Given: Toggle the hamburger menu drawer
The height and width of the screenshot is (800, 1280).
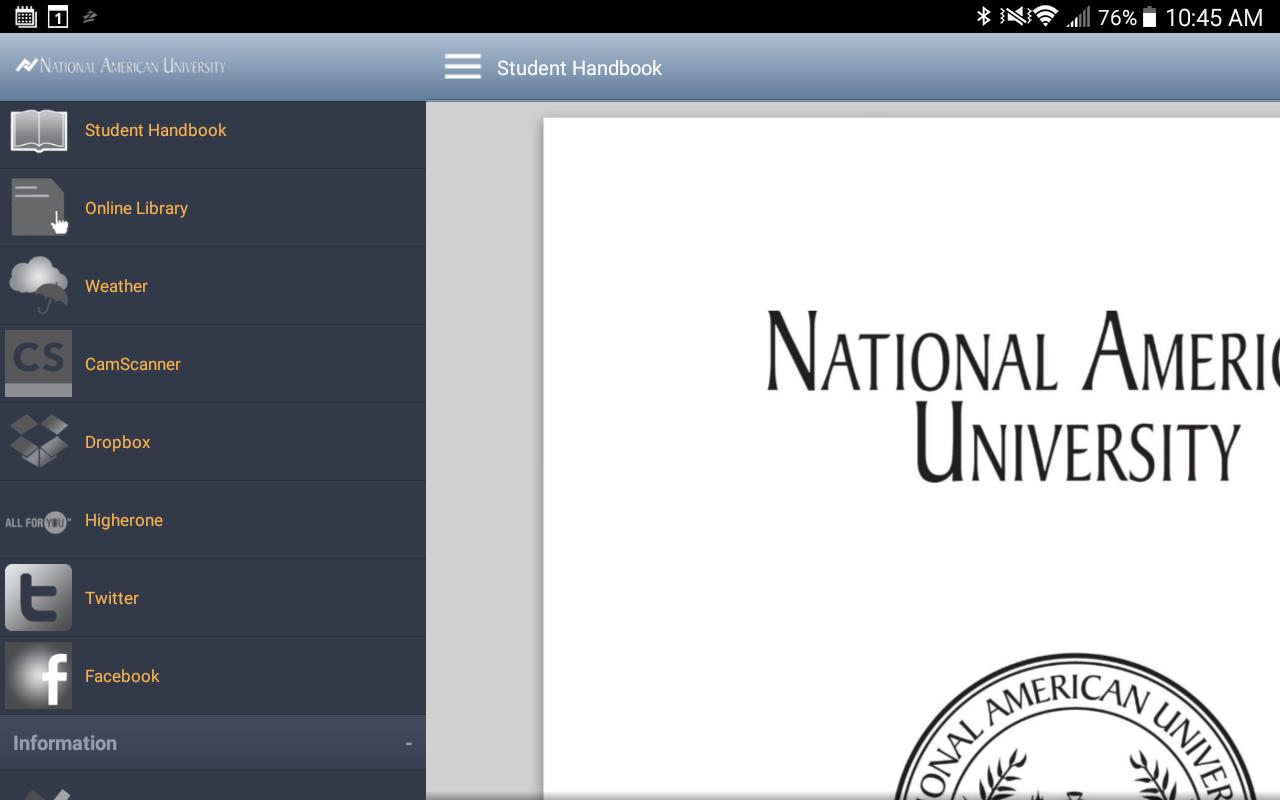Looking at the screenshot, I should [x=463, y=67].
